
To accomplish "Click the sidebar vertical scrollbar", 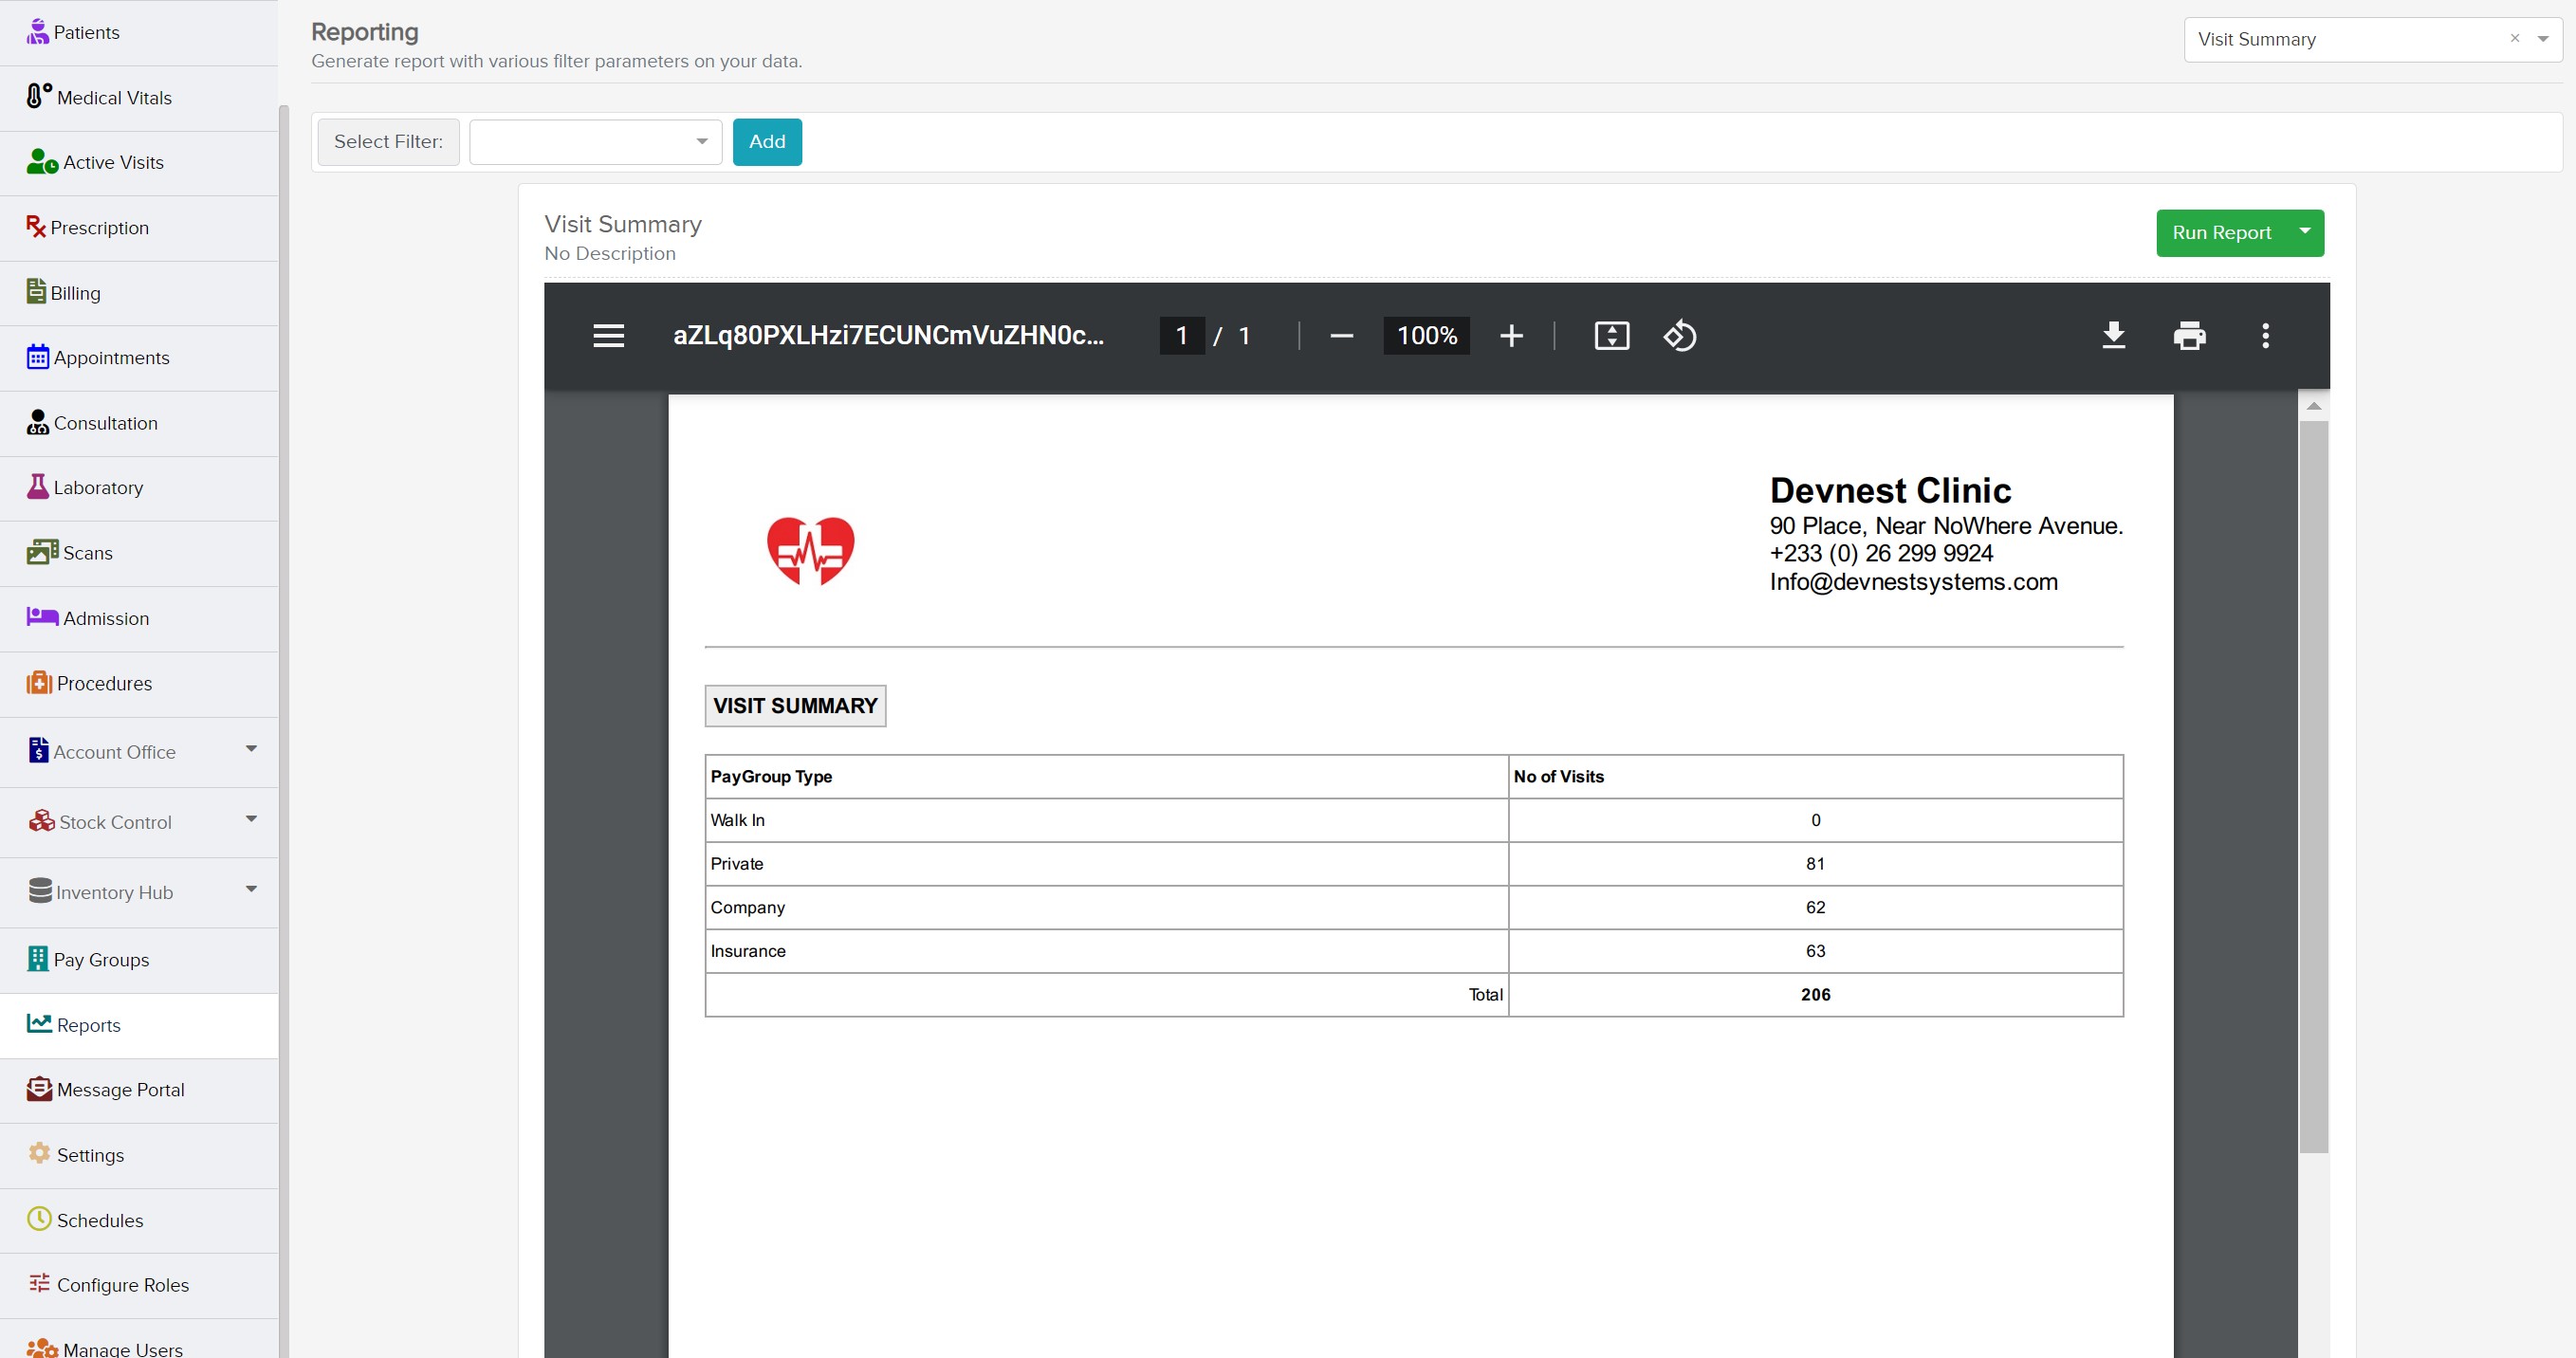I will coord(284,730).
